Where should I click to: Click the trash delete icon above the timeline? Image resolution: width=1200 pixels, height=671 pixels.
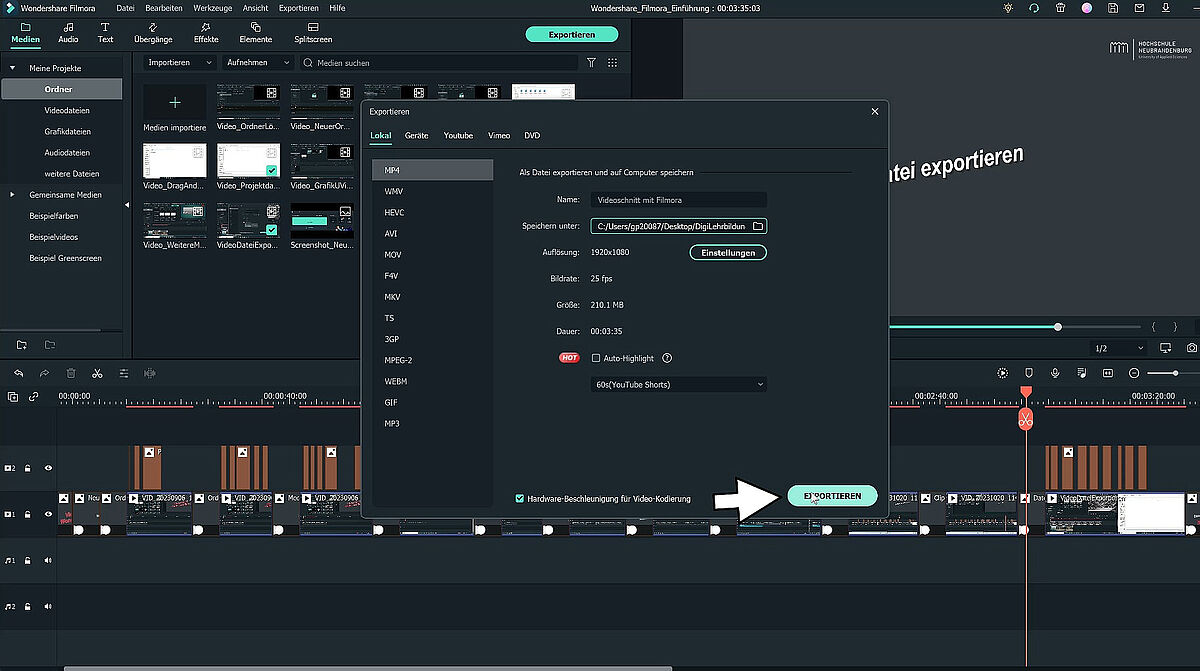tap(71, 373)
